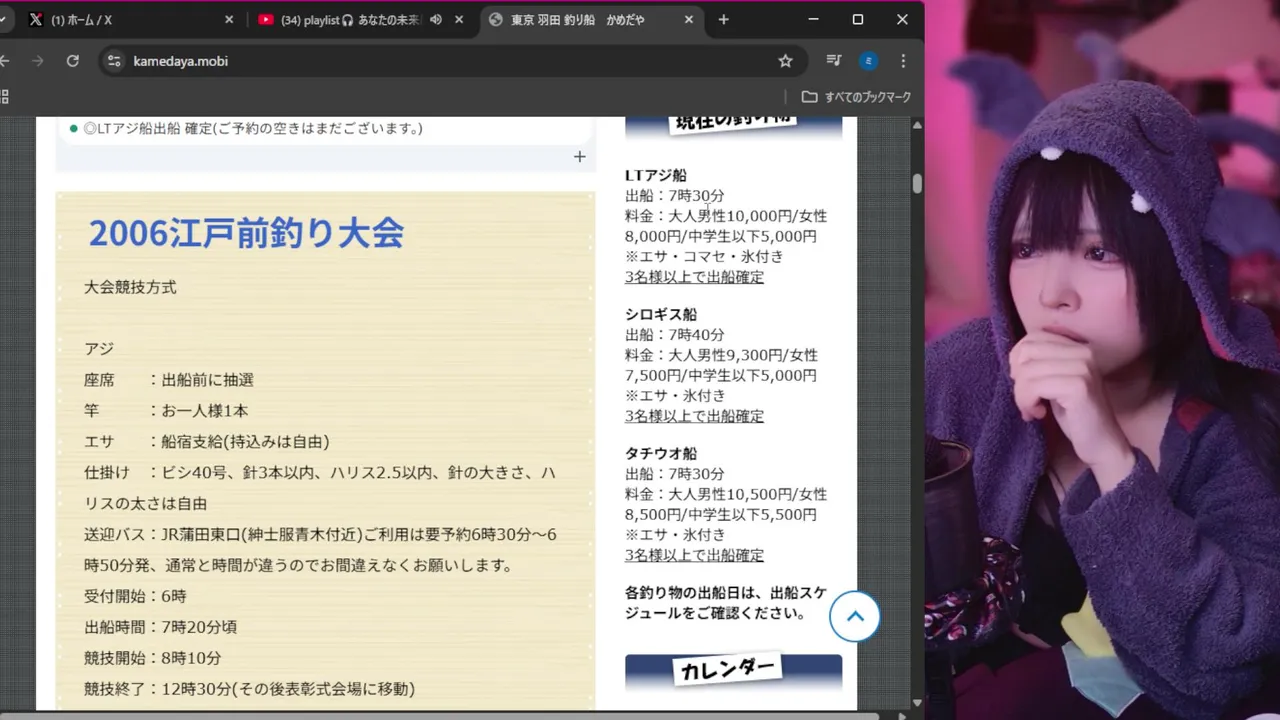Open the タチウオ船 3名様以上で出船確定 link
This screenshot has height=720, width=1280.
tap(694, 555)
